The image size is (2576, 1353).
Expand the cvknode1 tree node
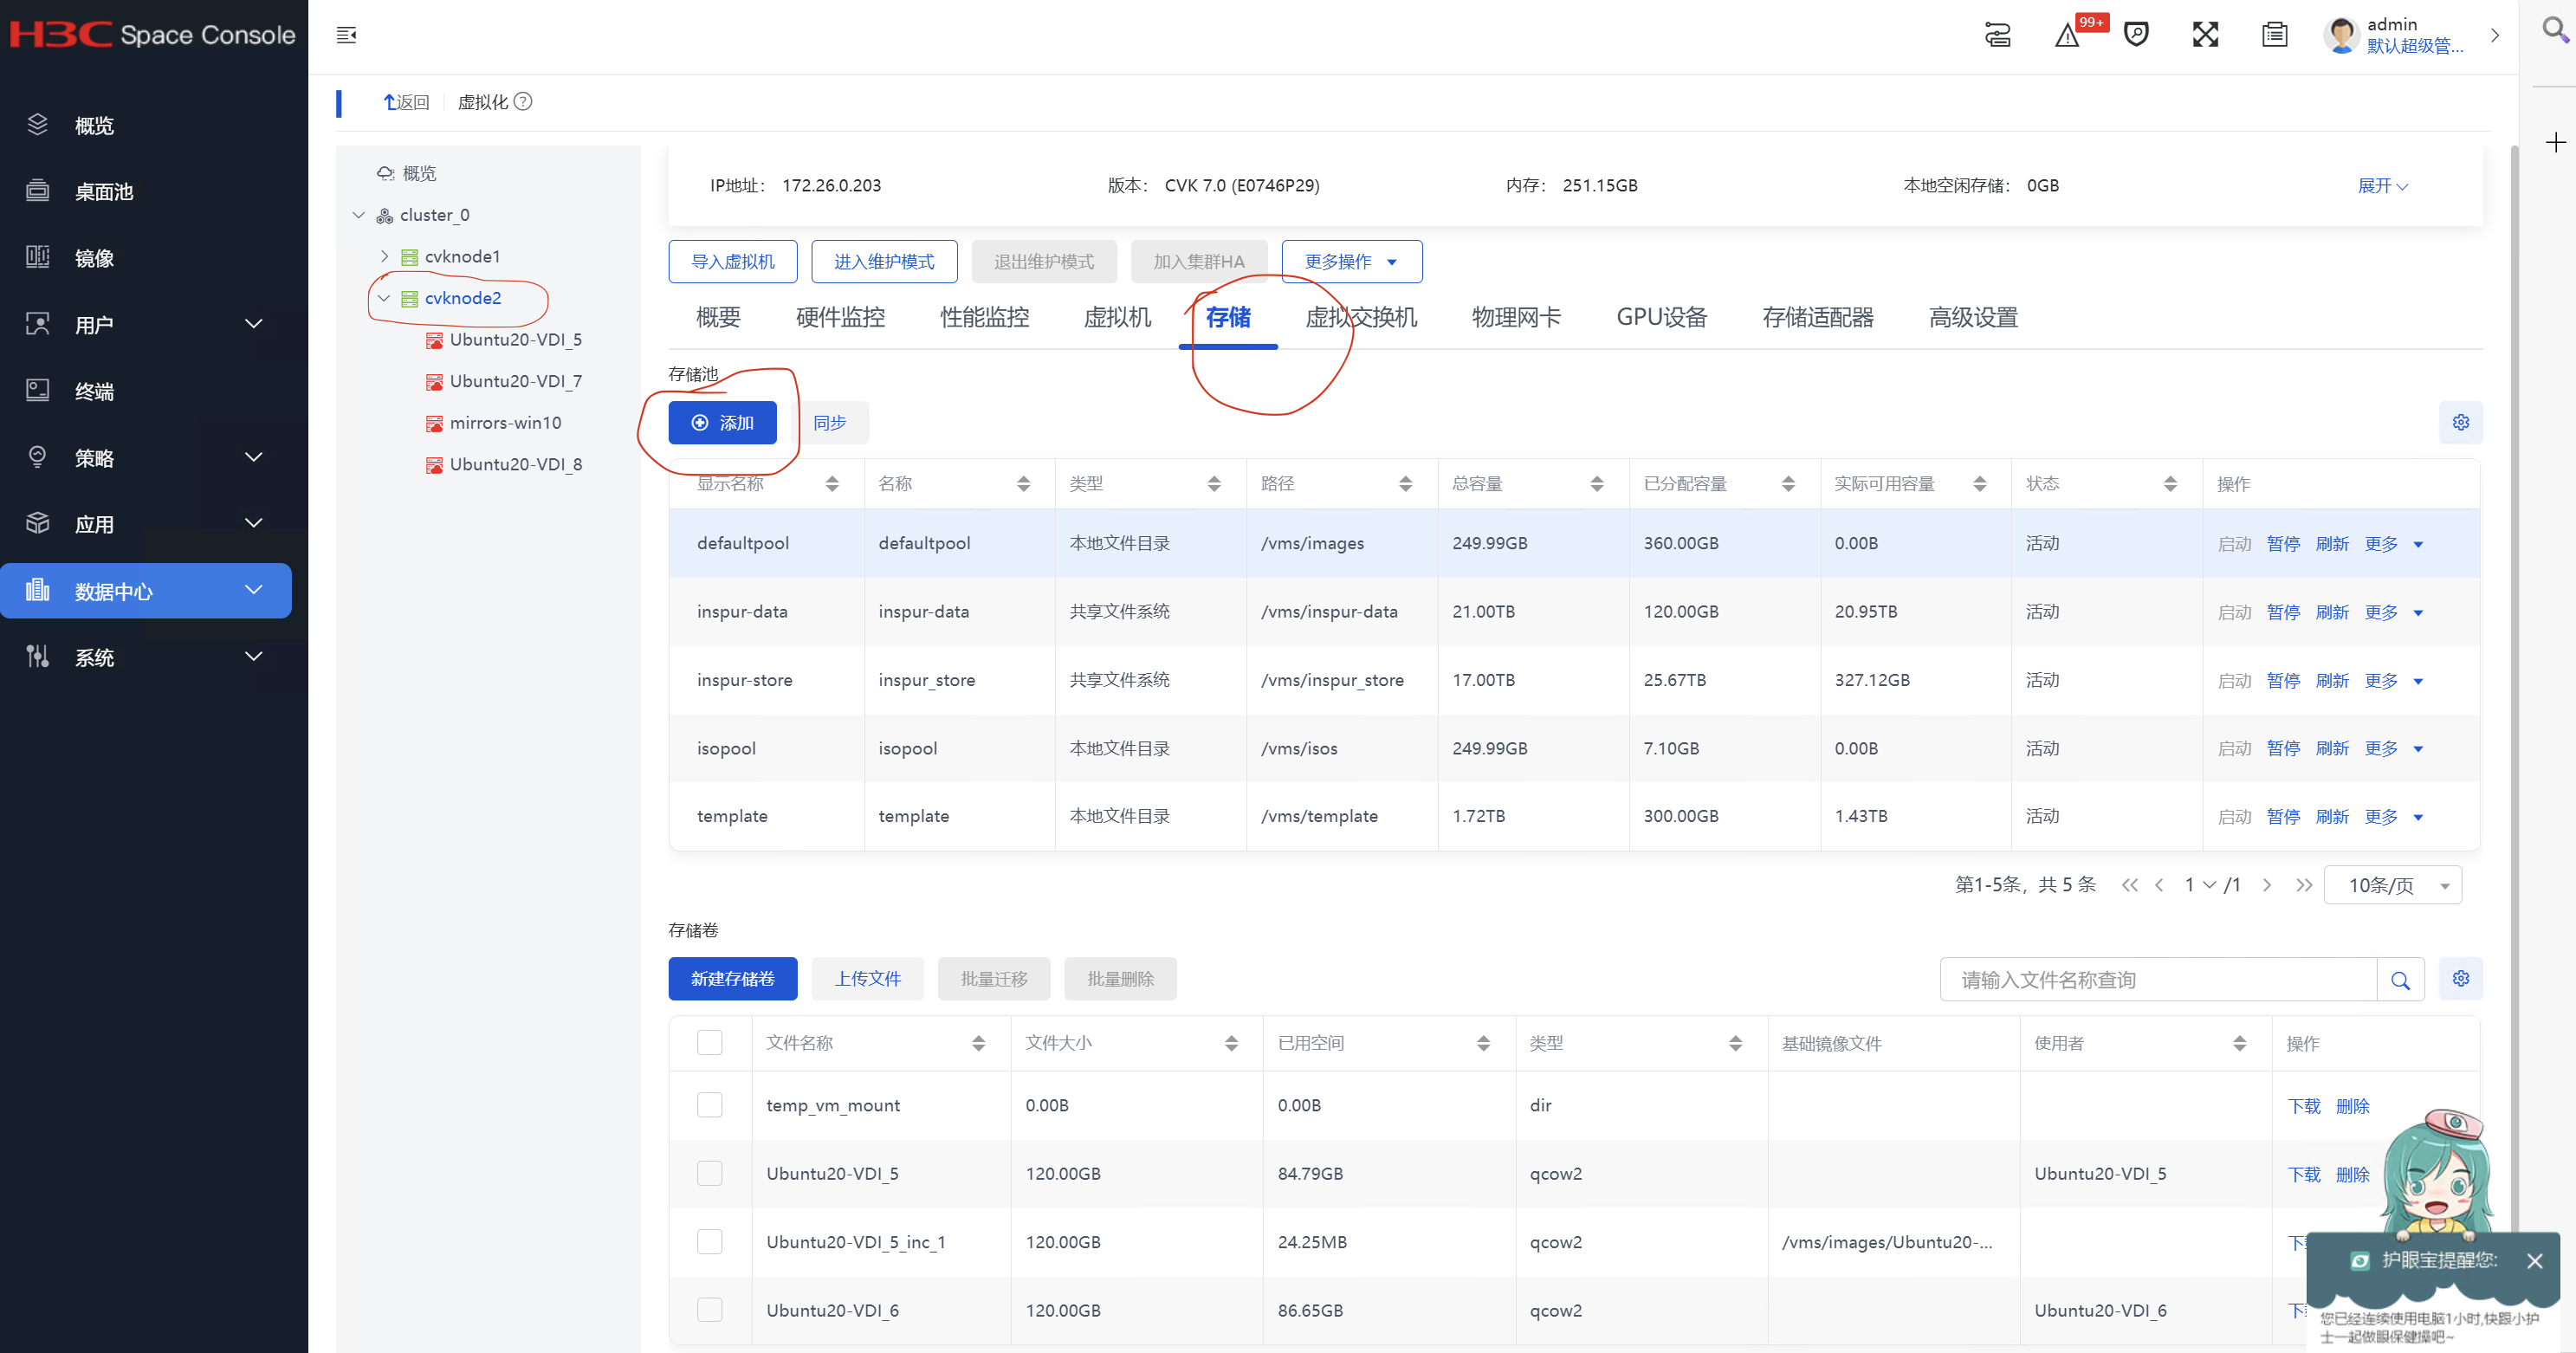click(384, 257)
